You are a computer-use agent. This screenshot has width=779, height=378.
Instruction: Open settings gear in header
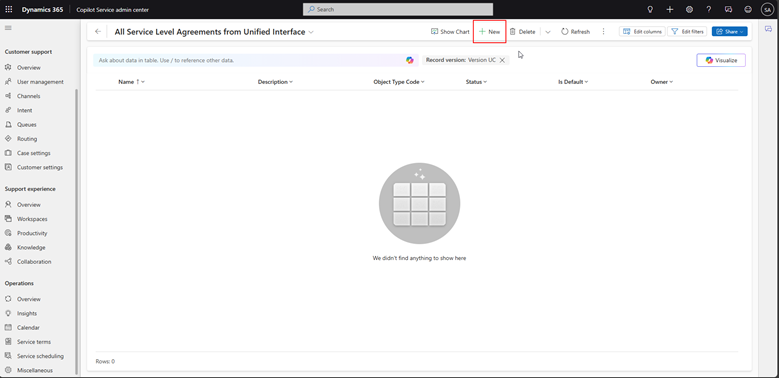(689, 9)
